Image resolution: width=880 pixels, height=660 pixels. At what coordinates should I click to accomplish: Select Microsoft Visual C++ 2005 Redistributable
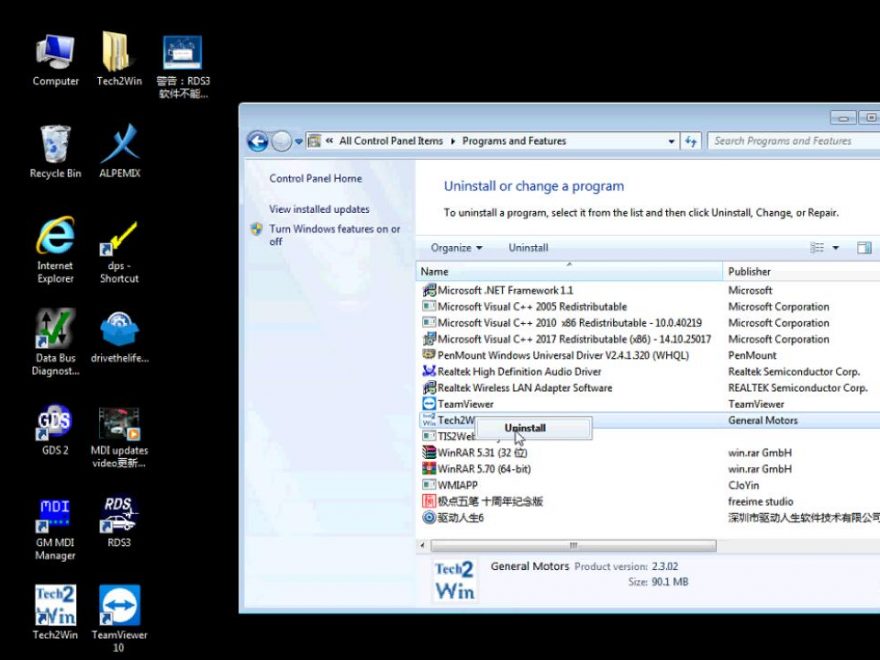[x=532, y=307]
